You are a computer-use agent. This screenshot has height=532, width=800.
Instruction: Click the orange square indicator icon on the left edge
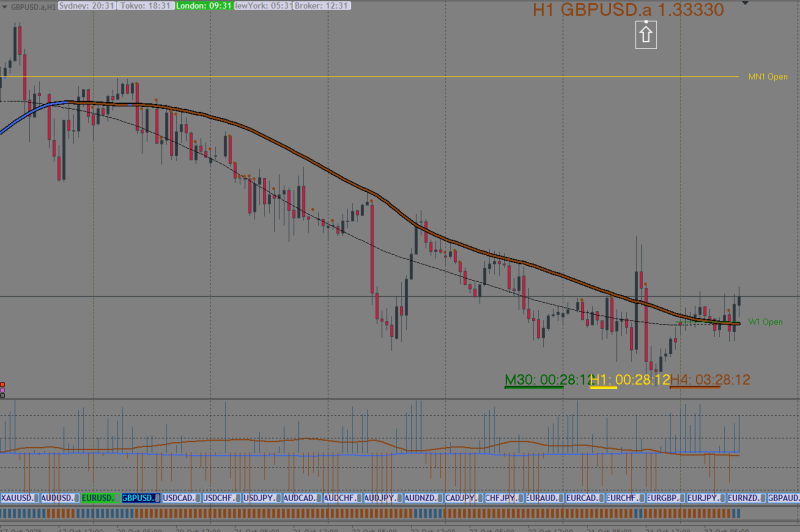pyautogui.click(x=3, y=385)
